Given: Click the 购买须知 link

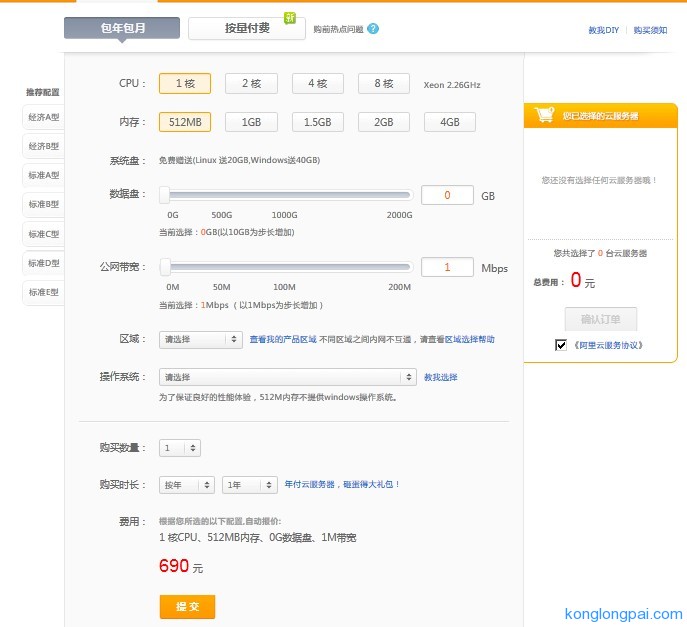Looking at the screenshot, I should 650,30.
